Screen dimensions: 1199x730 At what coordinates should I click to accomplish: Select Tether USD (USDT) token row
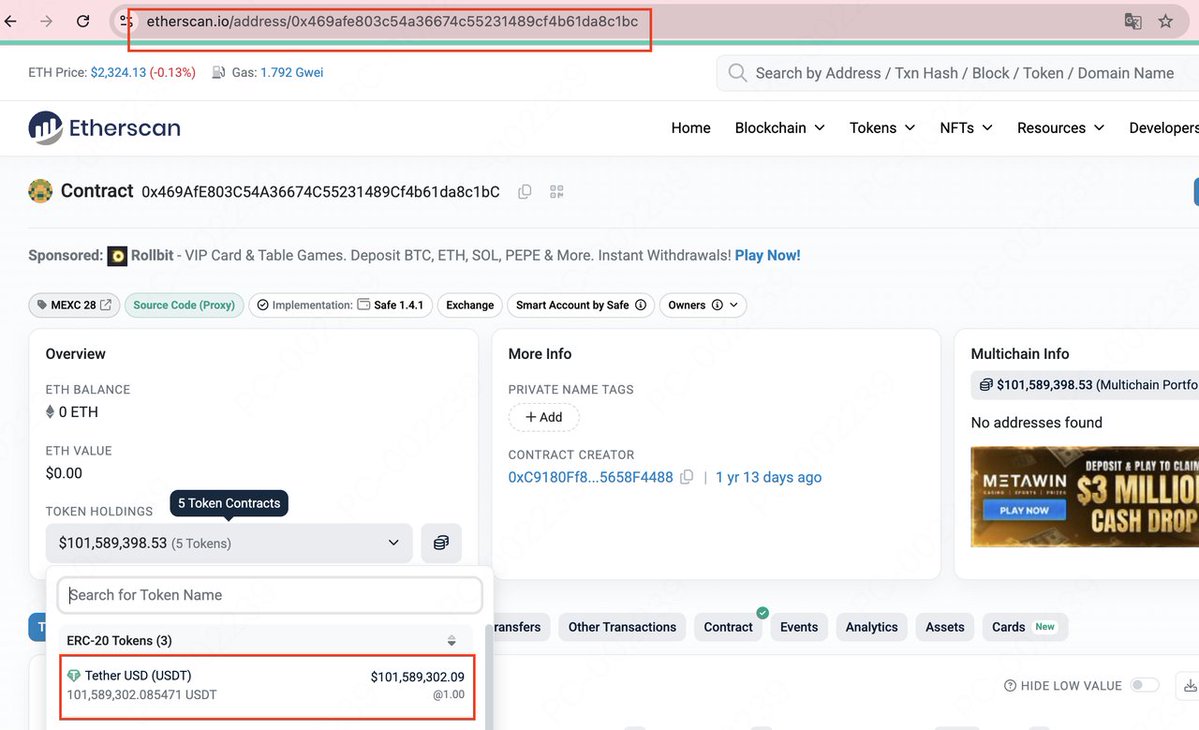tap(268, 686)
